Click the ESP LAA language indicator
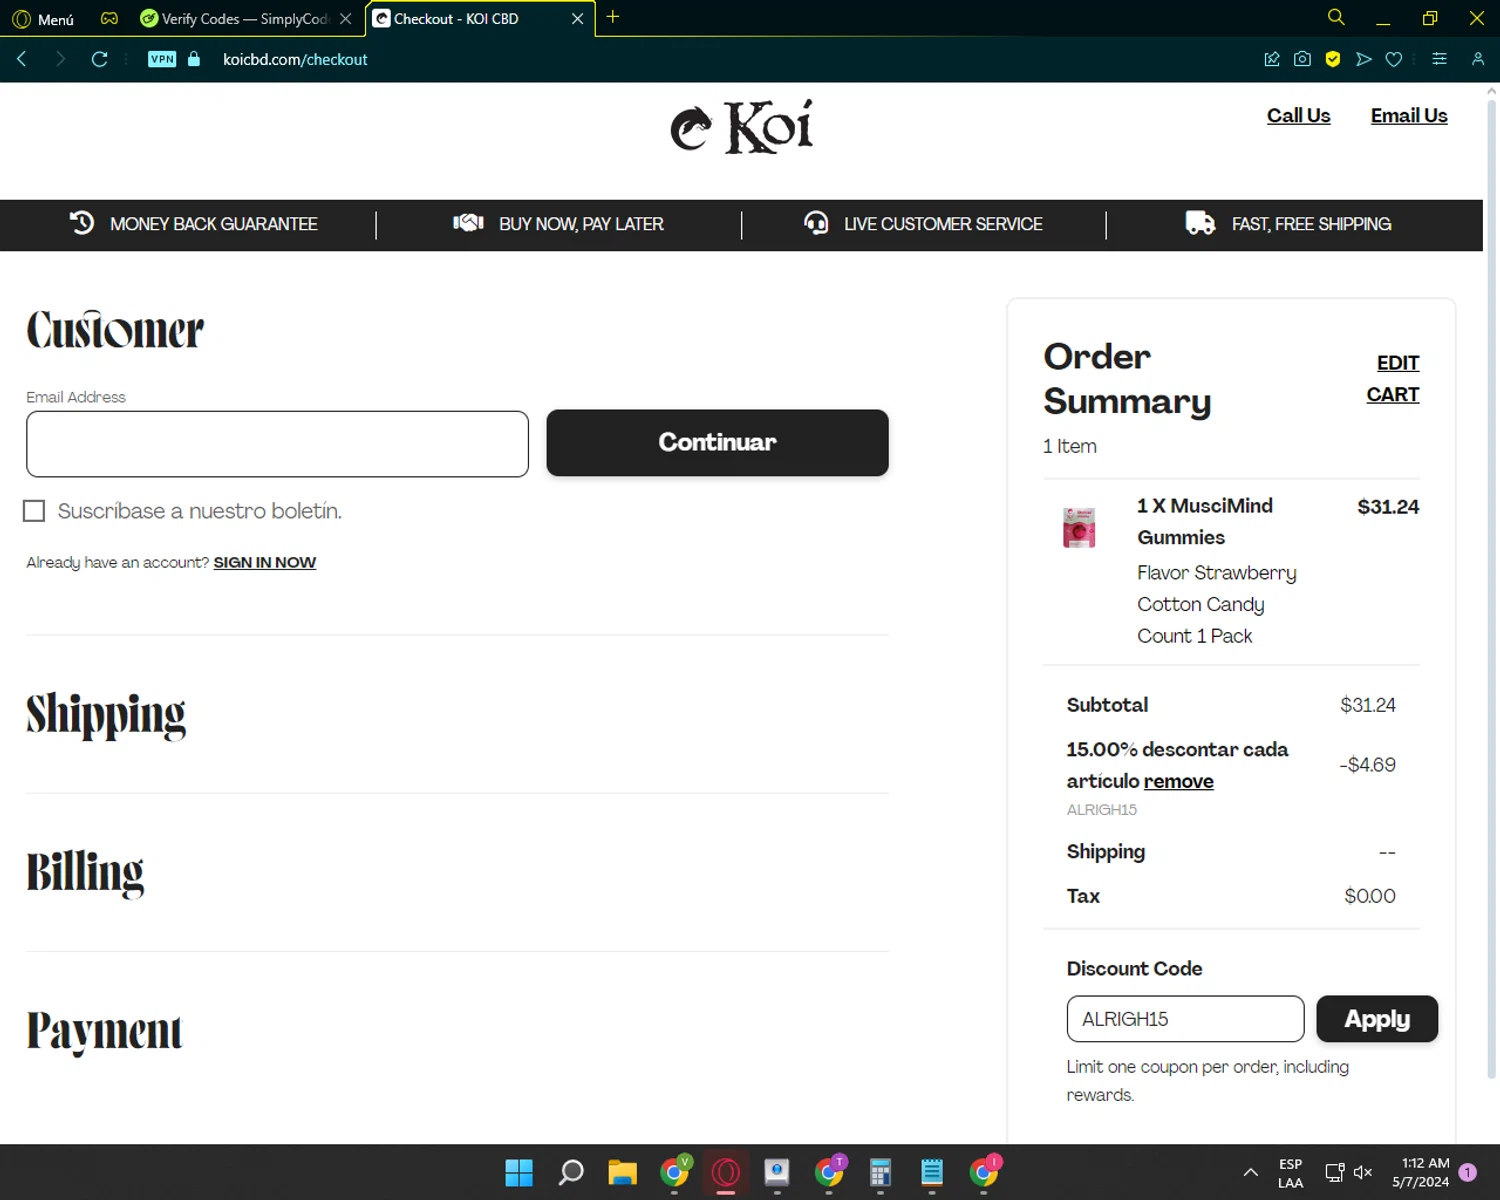Screen dimensions: 1500x1200 click(1290, 1173)
